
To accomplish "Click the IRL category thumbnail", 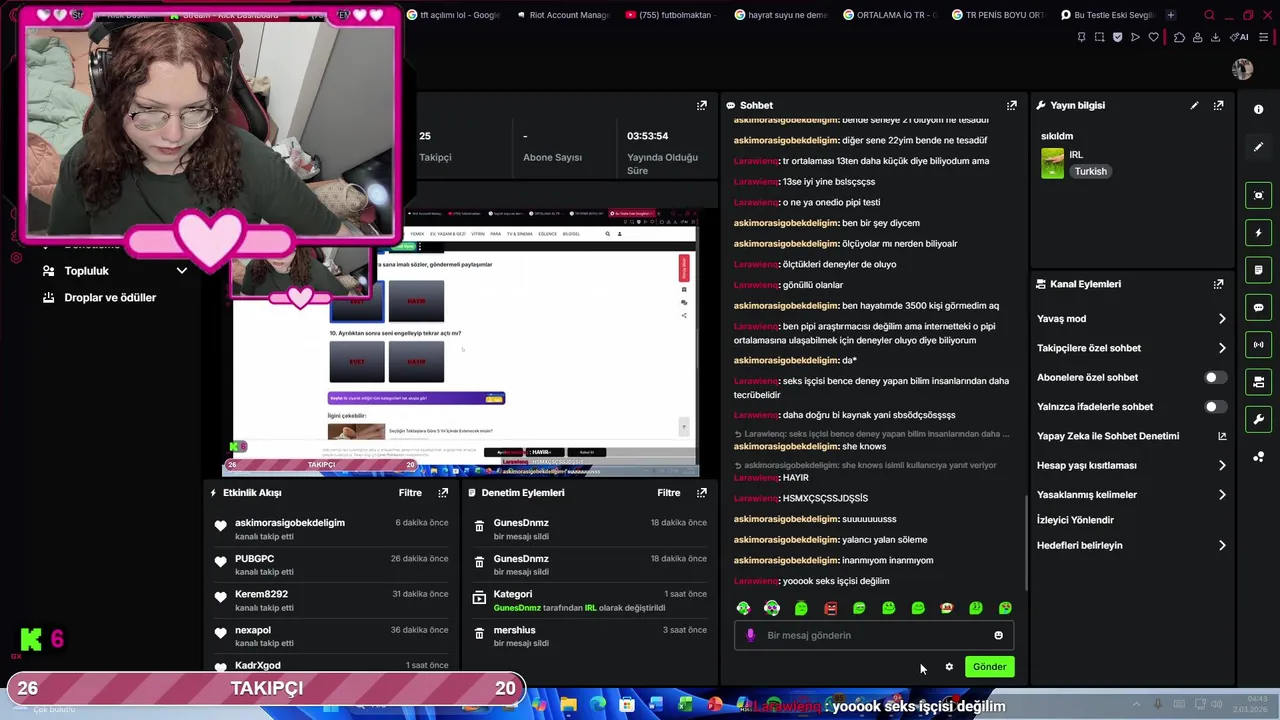I will pos(1052,163).
